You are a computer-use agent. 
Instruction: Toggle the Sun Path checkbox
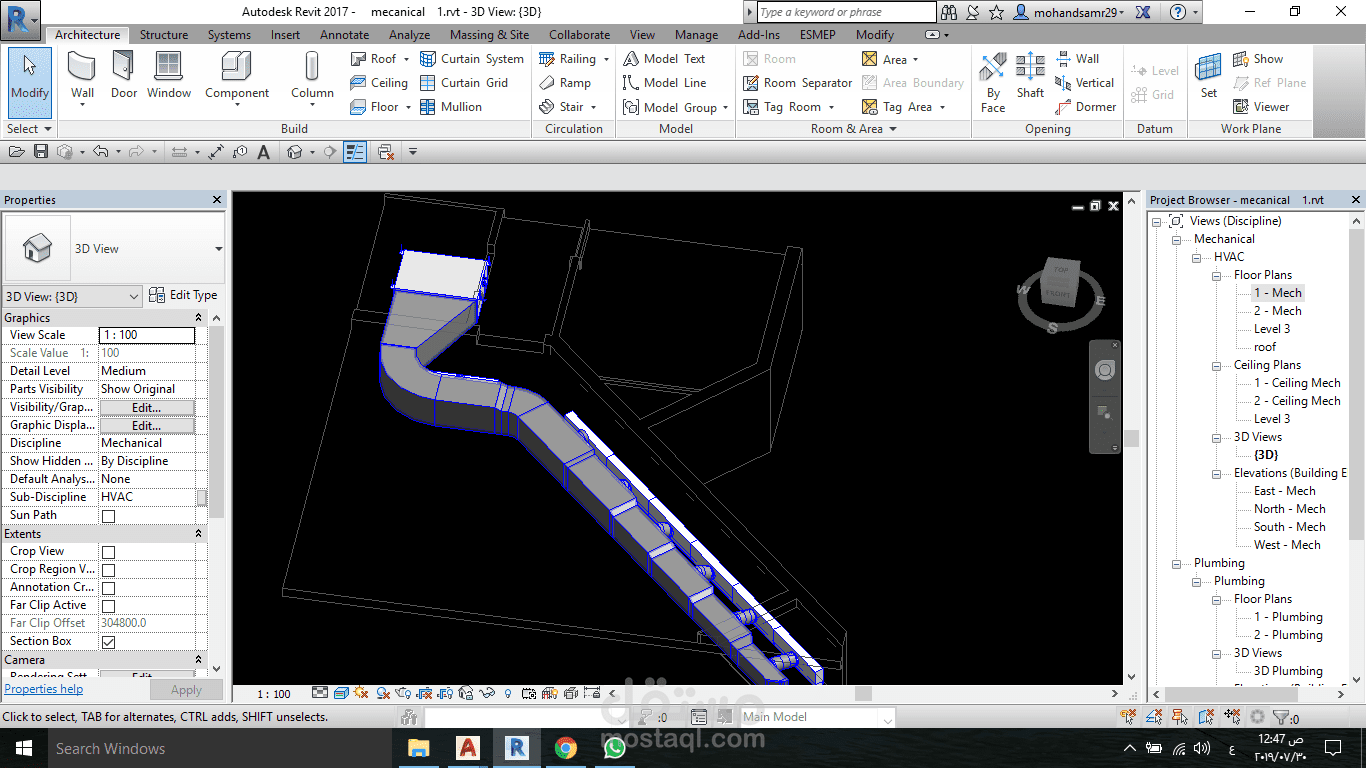tap(108, 516)
